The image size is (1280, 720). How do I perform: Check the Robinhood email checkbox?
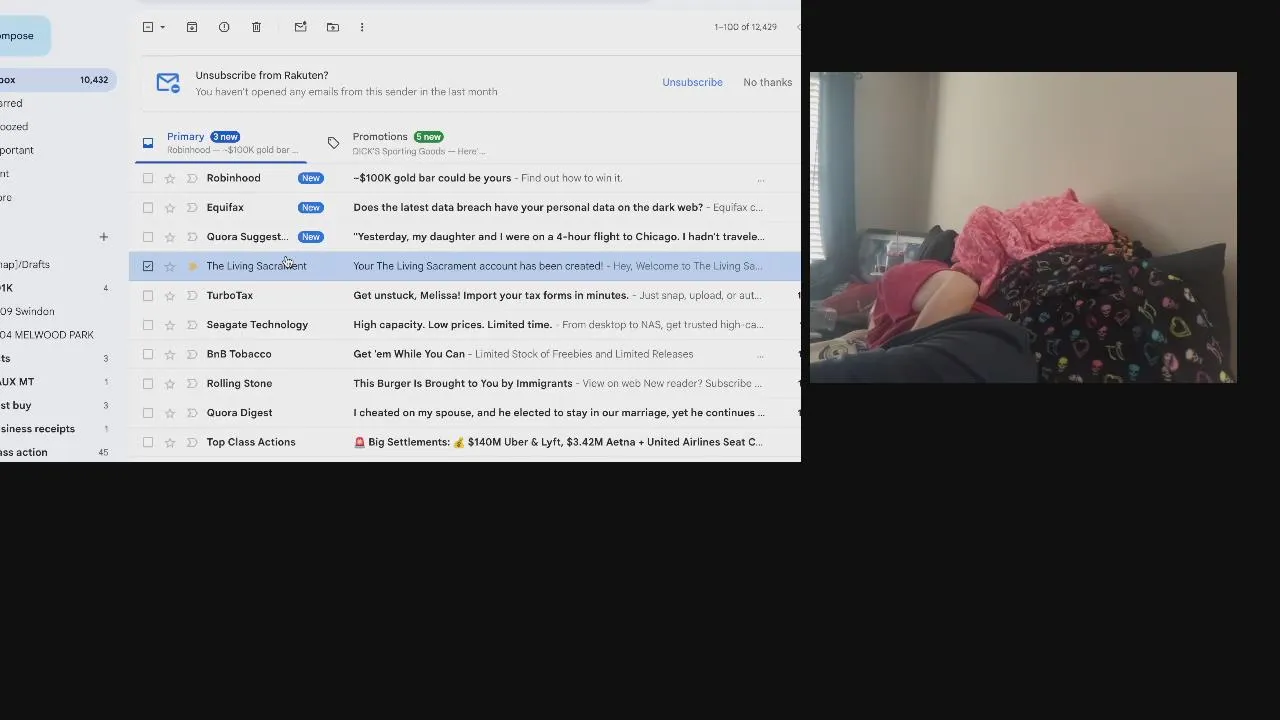coord(148,178)
